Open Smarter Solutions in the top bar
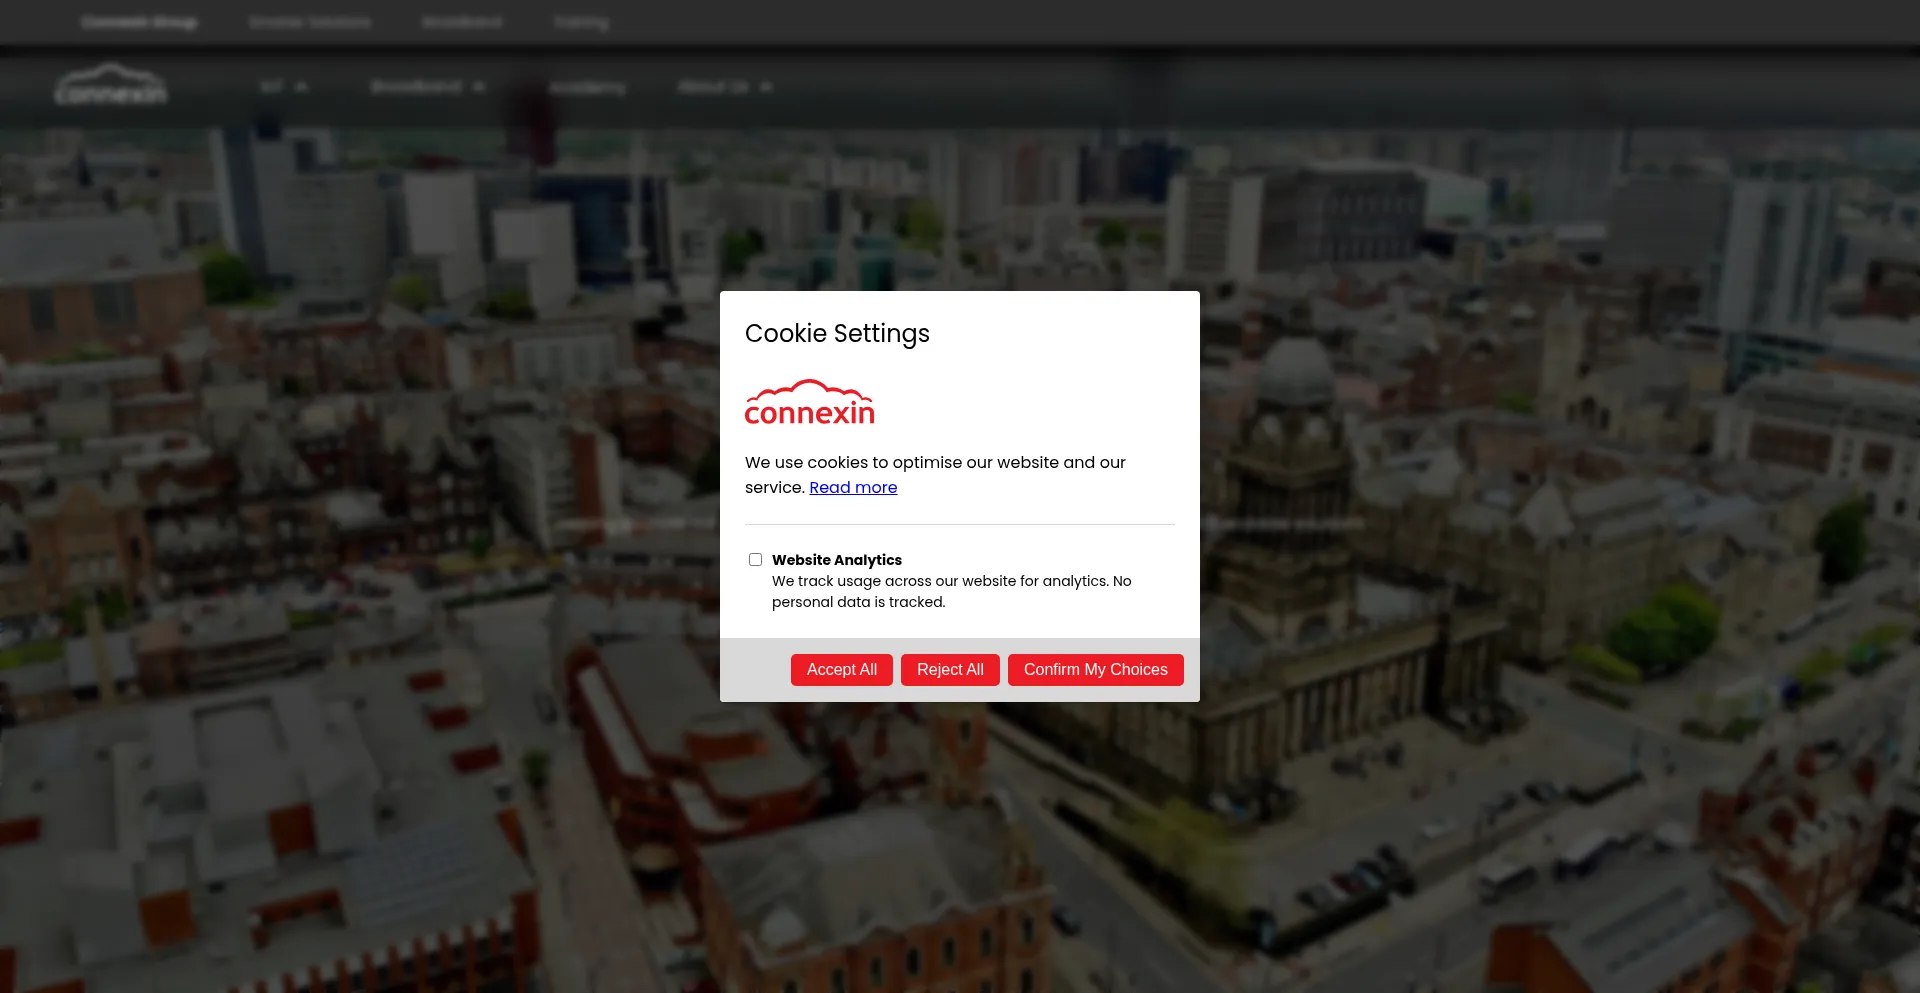The width and height of the screenshot is (1920, 993). click(x=310, y=22)
